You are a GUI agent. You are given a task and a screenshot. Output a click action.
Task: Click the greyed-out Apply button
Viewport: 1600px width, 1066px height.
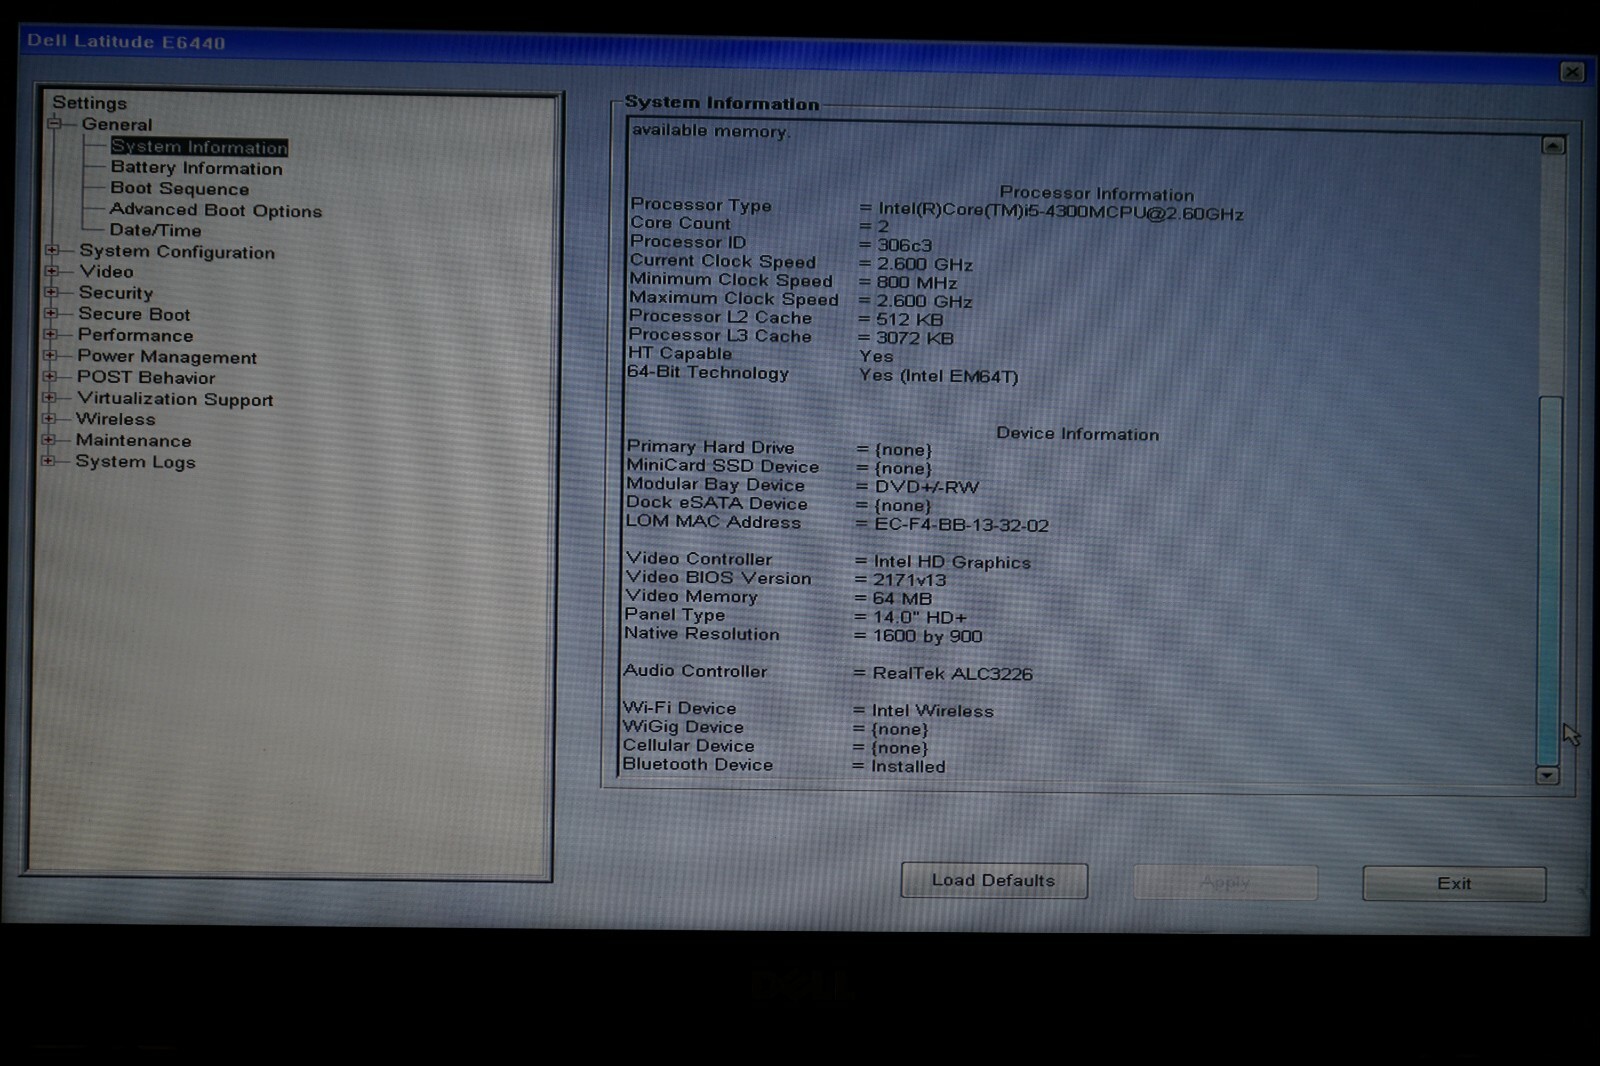coord(1225,882)
